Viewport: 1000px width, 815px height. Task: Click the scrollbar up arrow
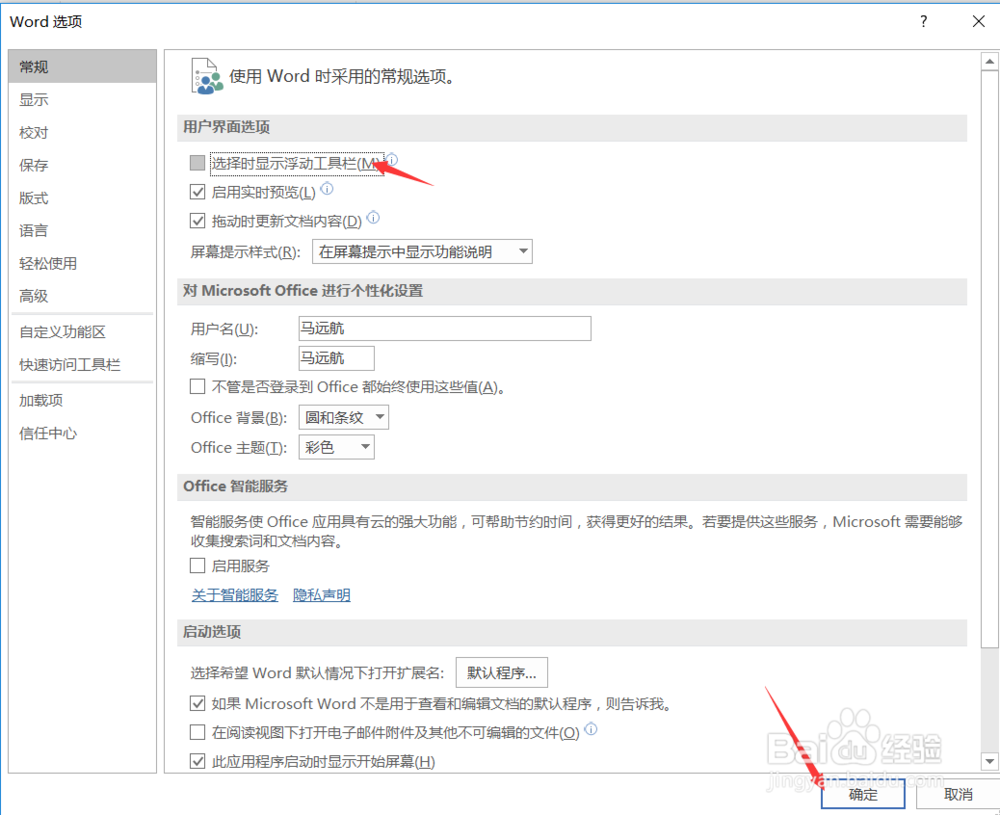(989, 62)
